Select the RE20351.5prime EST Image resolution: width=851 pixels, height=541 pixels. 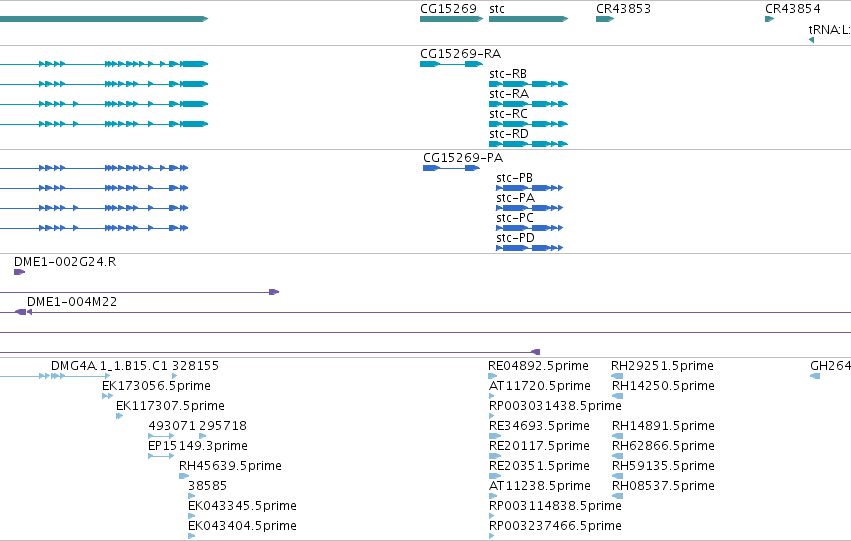pyautogui.click(x=494, y=476)
